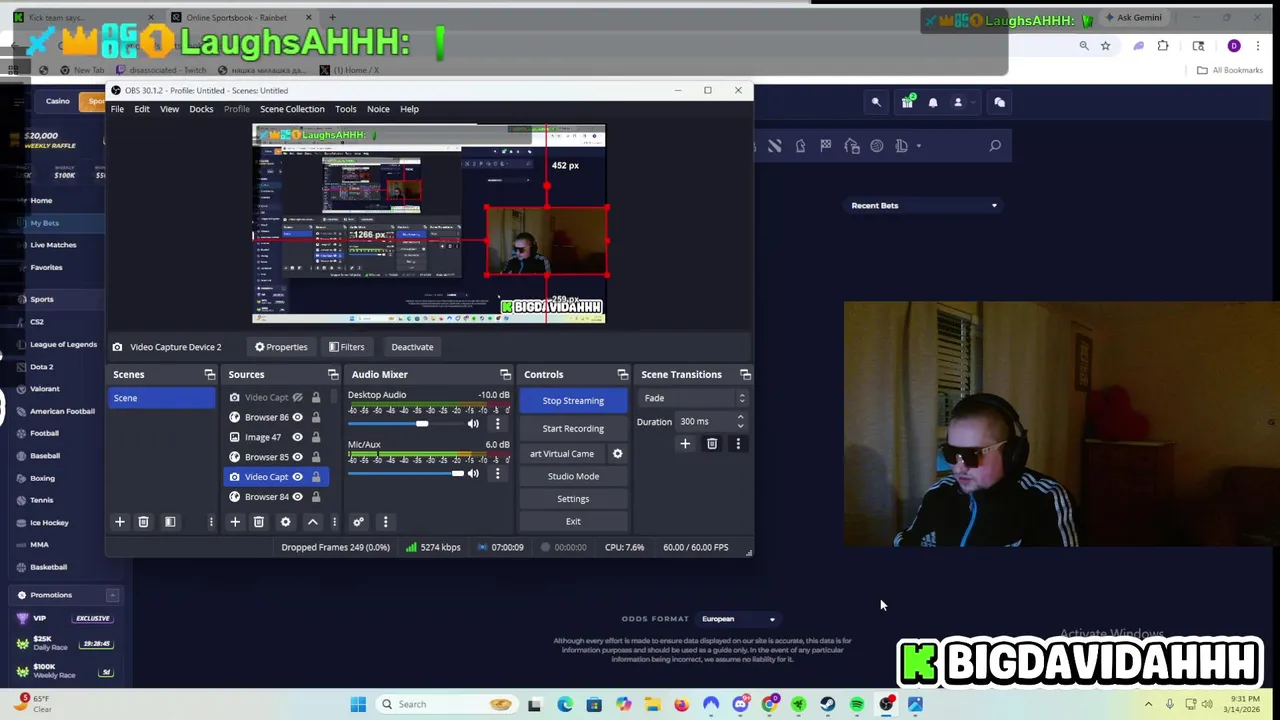Add a scene transition with plus icon

click(x=685, y=444)
